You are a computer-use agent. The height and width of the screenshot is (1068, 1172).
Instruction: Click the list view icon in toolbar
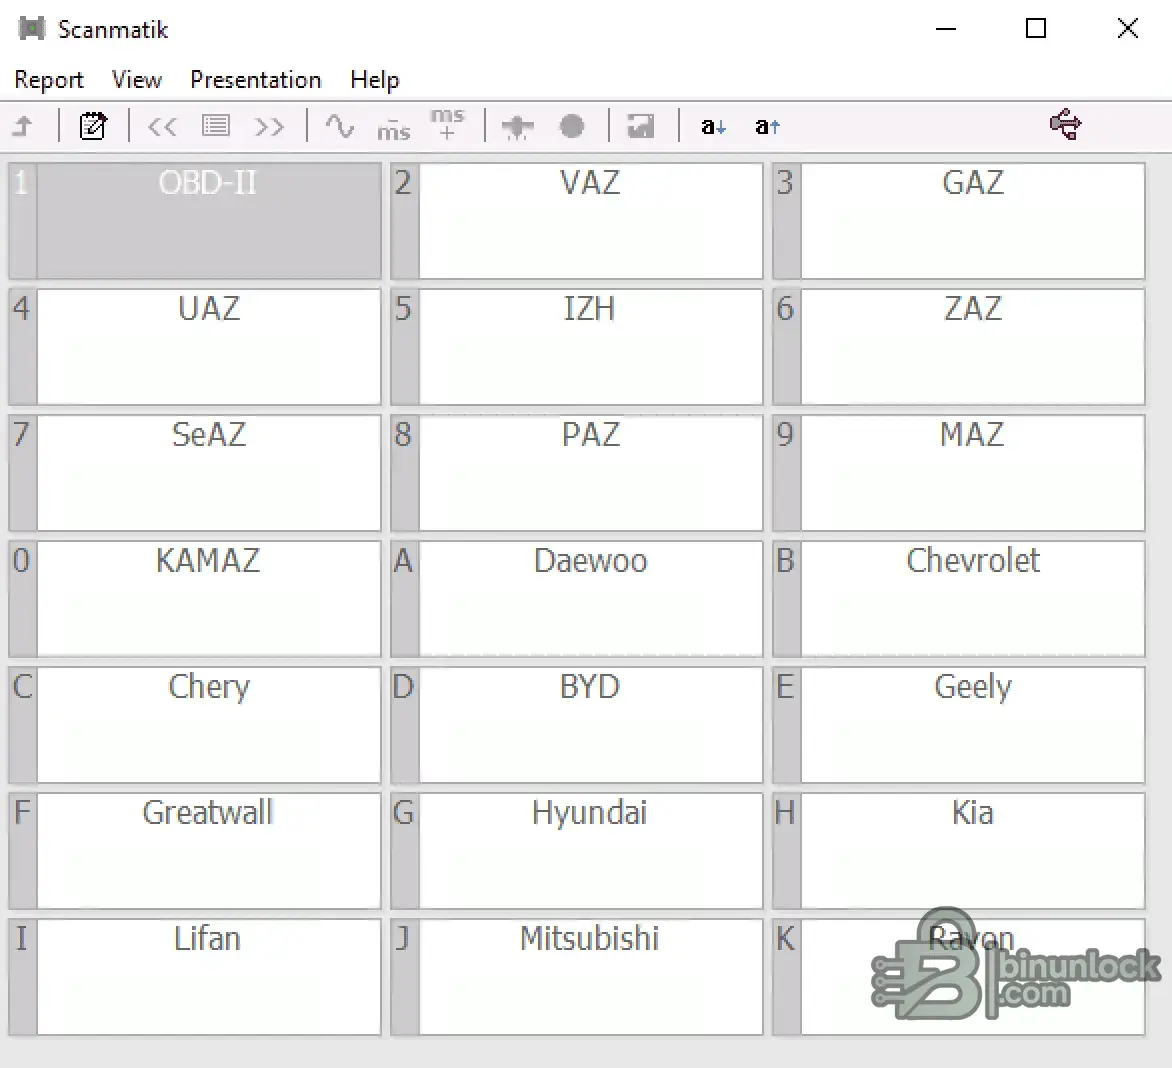point(216,126)
